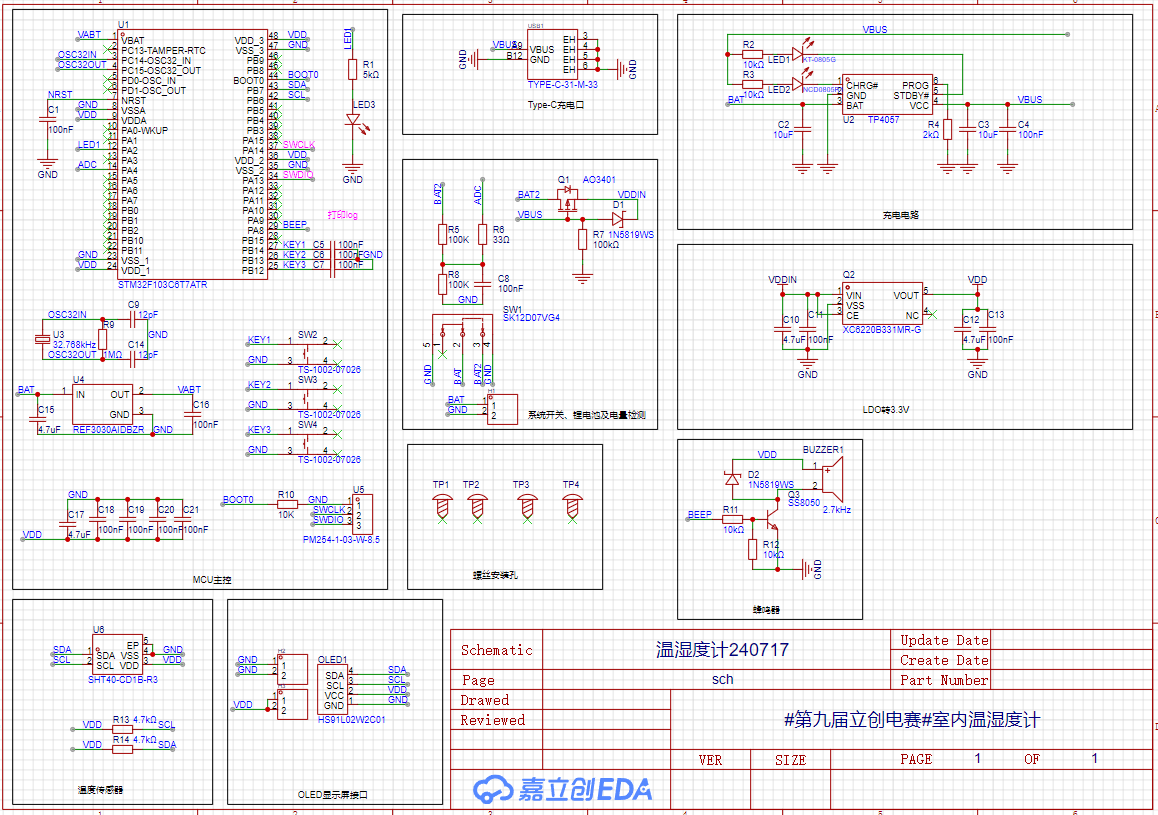This screenshot has height=815, width=1158.
Task: Click the LDO转3.3V section title
Action: point(885,410)
